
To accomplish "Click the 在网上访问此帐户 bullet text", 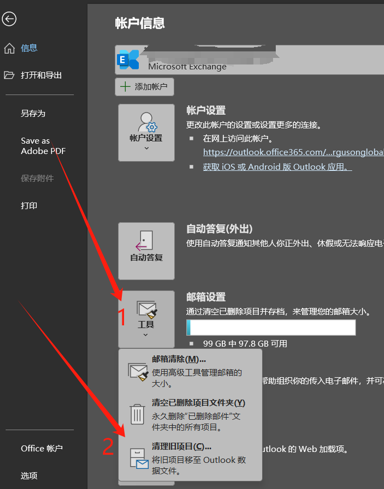I will (x=238, y=138).
